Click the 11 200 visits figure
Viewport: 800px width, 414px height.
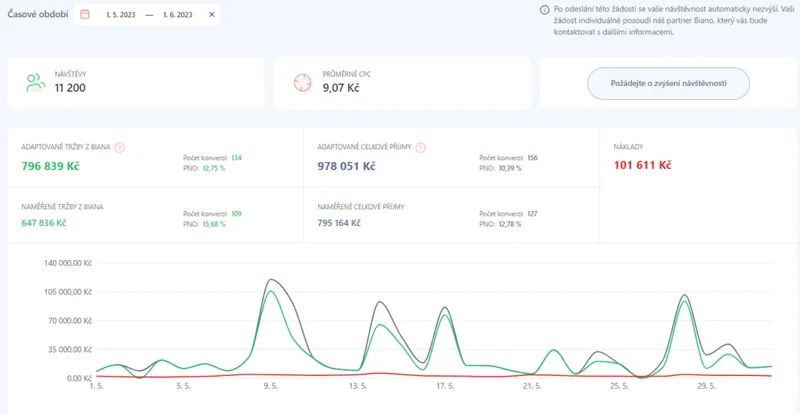[x=70, y=88]
